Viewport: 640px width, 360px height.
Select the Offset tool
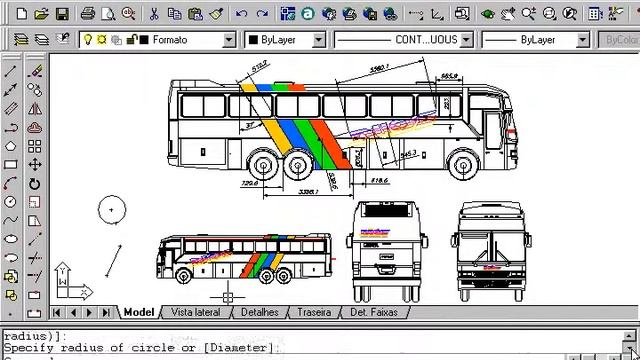[x=35, y=128]
